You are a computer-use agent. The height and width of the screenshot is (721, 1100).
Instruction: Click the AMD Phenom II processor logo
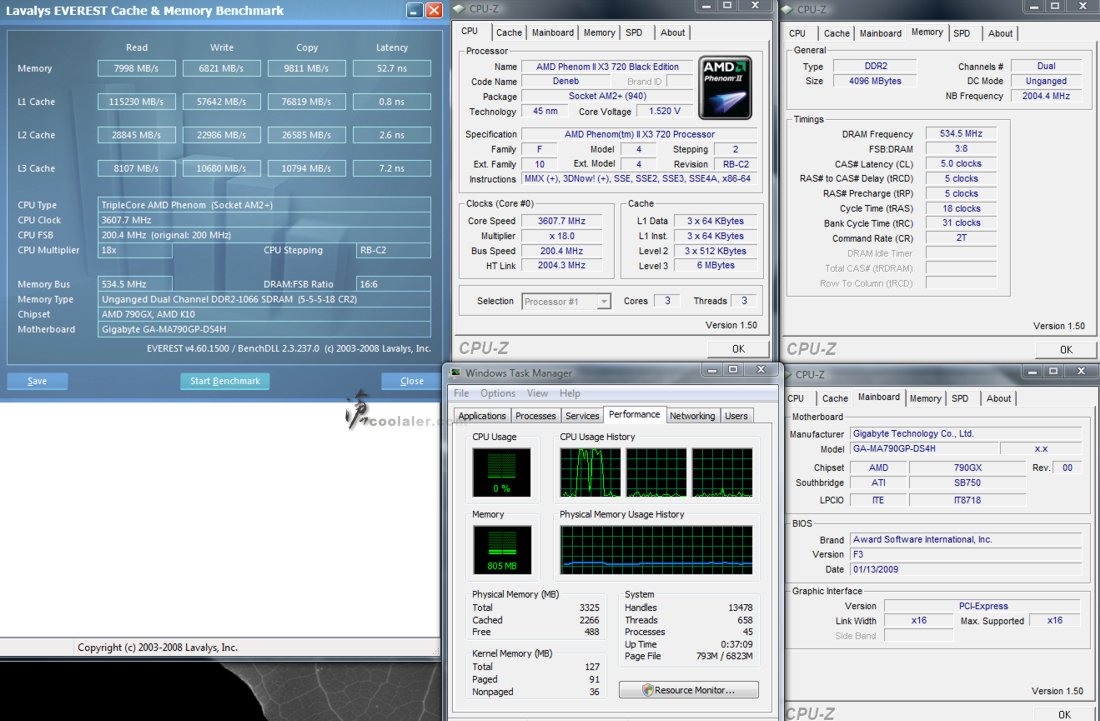coord(725,88)
